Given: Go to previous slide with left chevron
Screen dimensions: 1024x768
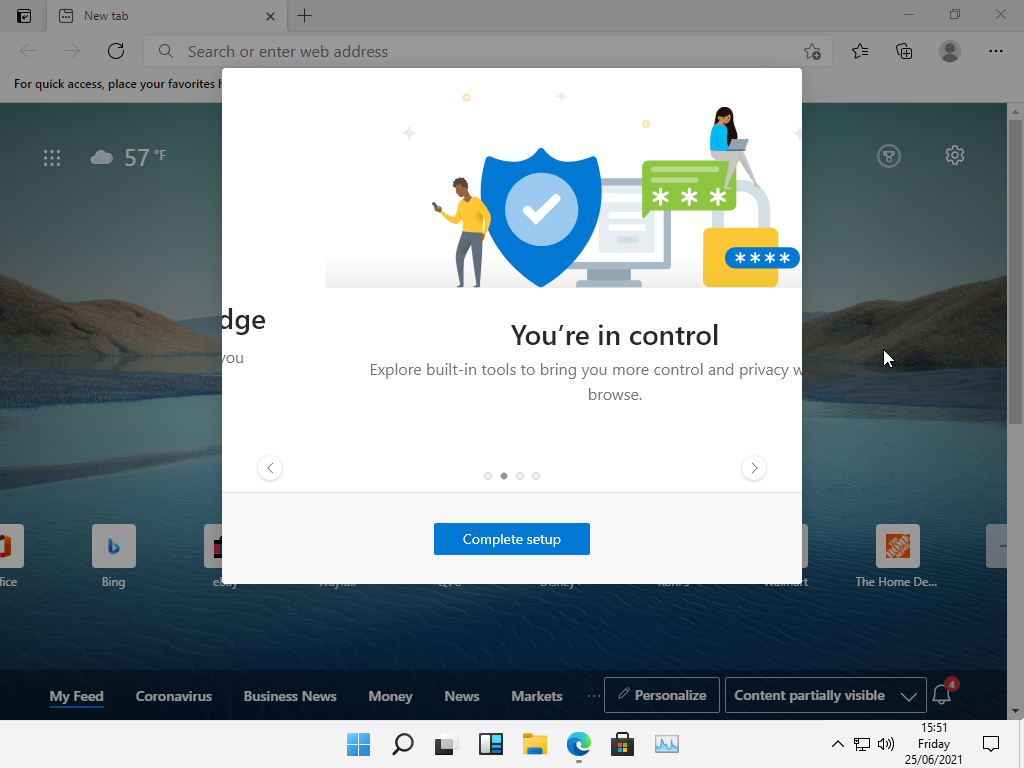Looking at the screenshot, I should click(270, 468).
